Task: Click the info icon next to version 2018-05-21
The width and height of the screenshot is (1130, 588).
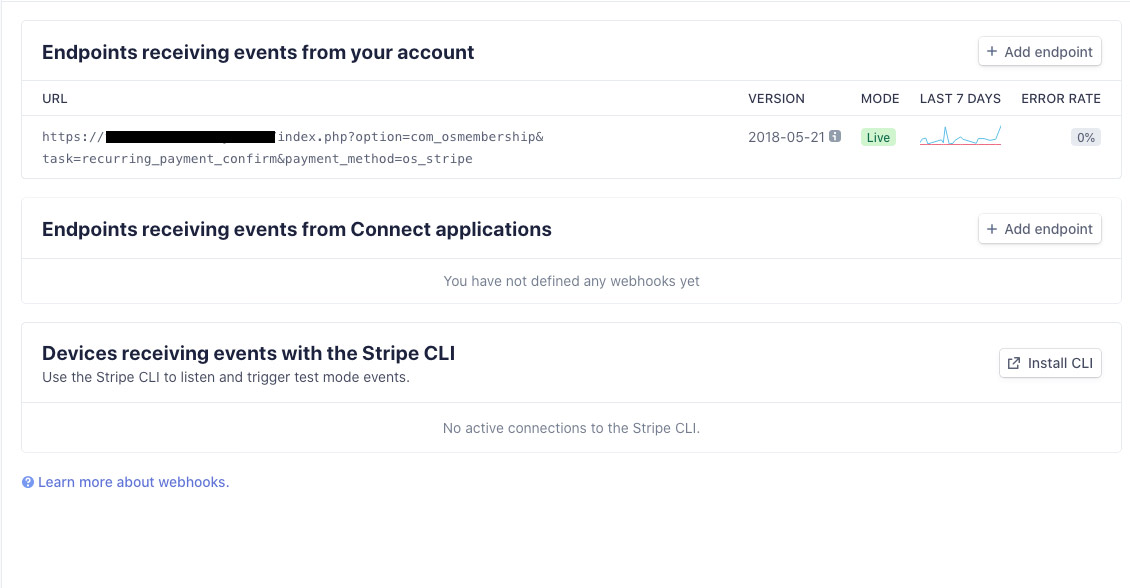Action: click(835, 137)
